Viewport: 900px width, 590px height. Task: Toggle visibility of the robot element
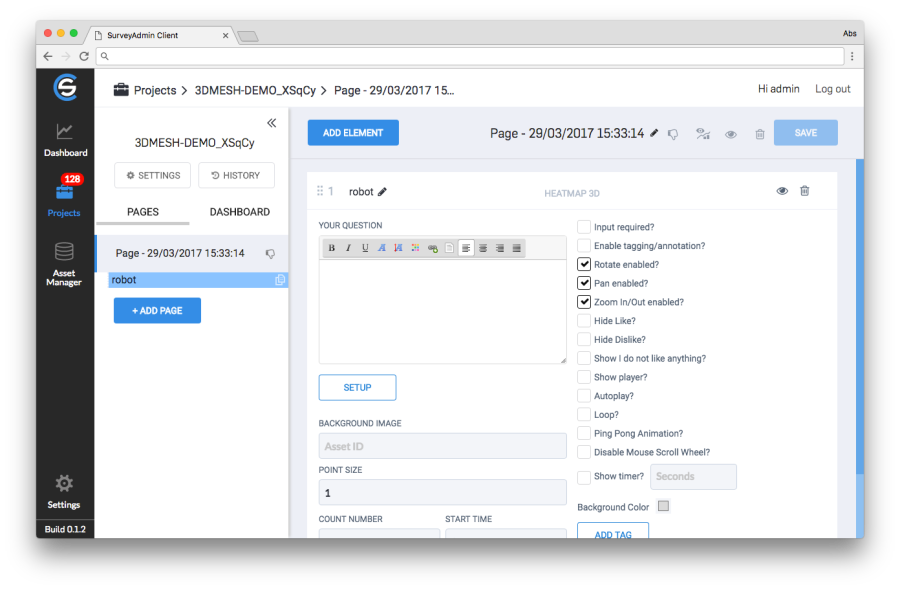click(782, 191)
